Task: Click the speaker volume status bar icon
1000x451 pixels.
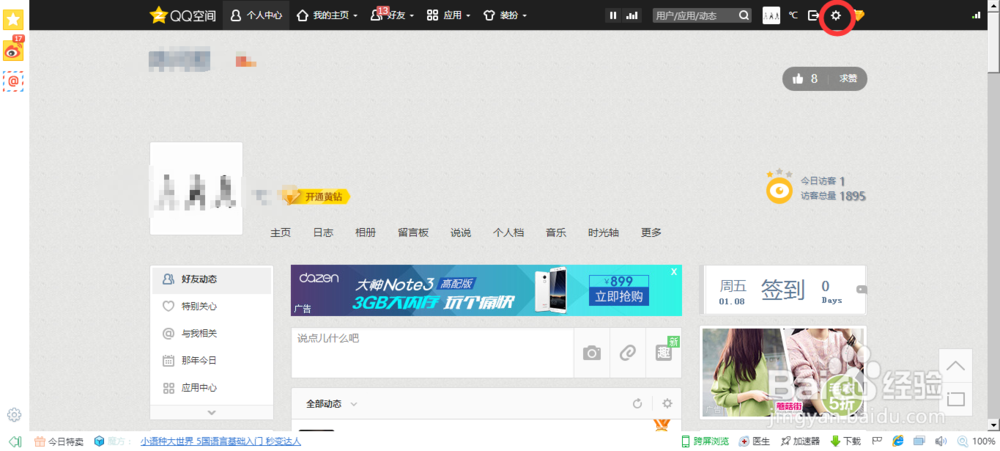Action: (x=941, y=441)
